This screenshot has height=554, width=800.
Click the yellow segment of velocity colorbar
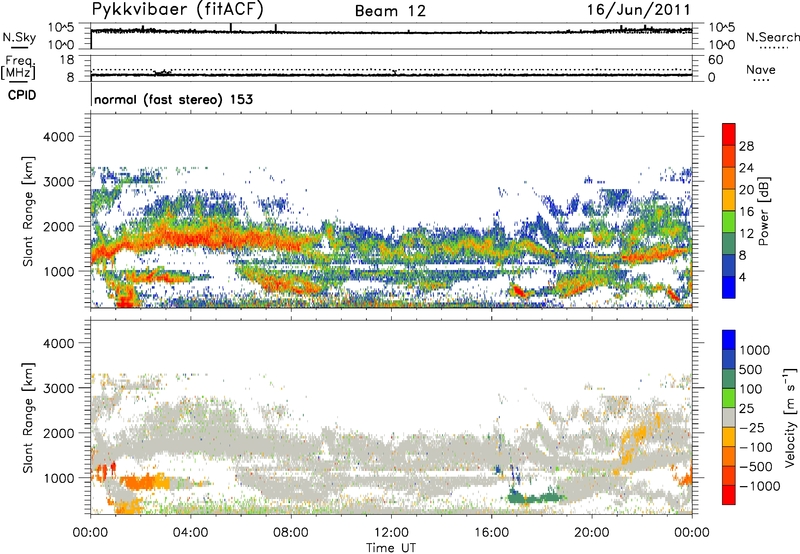(729, 437)
